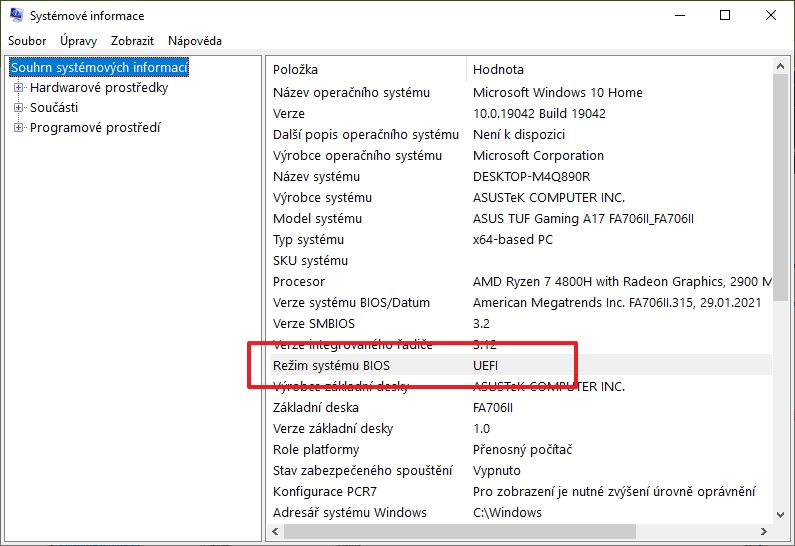This screenshot has height=546, width=795.
Task: Click the System Information app icon in title bar
Action: coord(16,16)
